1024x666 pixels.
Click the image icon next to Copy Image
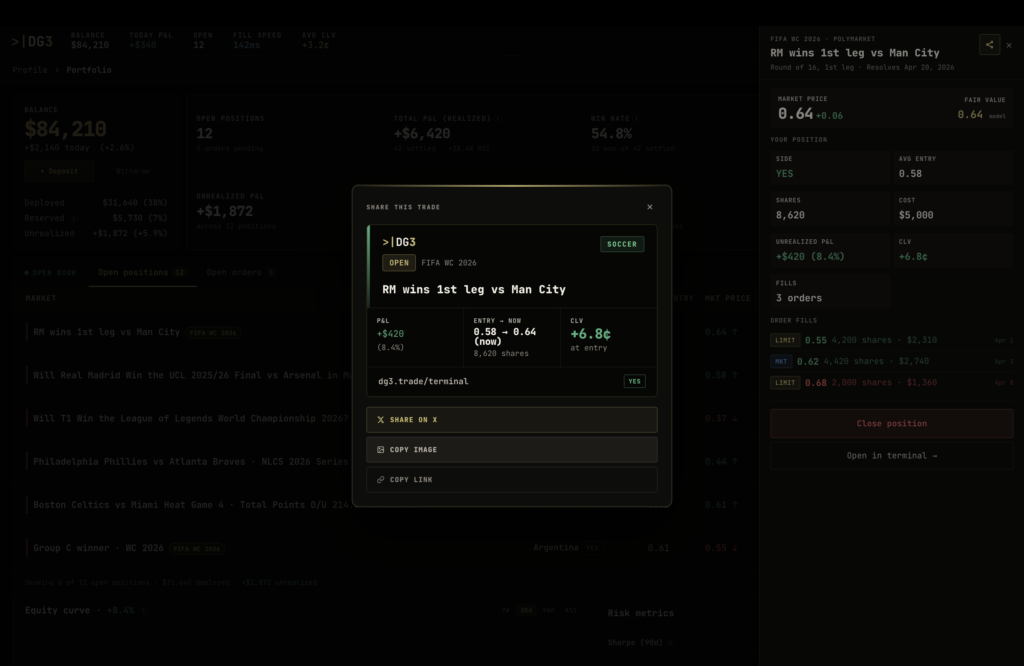(381, 450)
